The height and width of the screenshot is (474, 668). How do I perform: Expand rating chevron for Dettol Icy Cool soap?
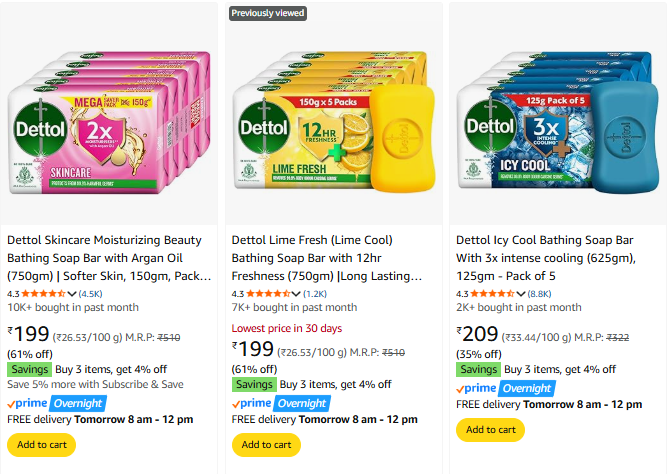[x=521, y=294]
